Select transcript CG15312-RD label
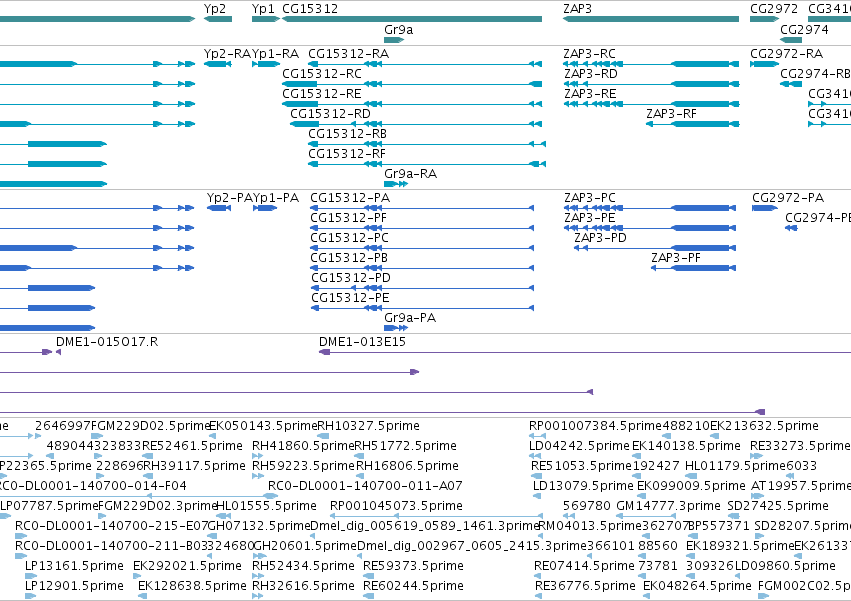 [331, 113]
